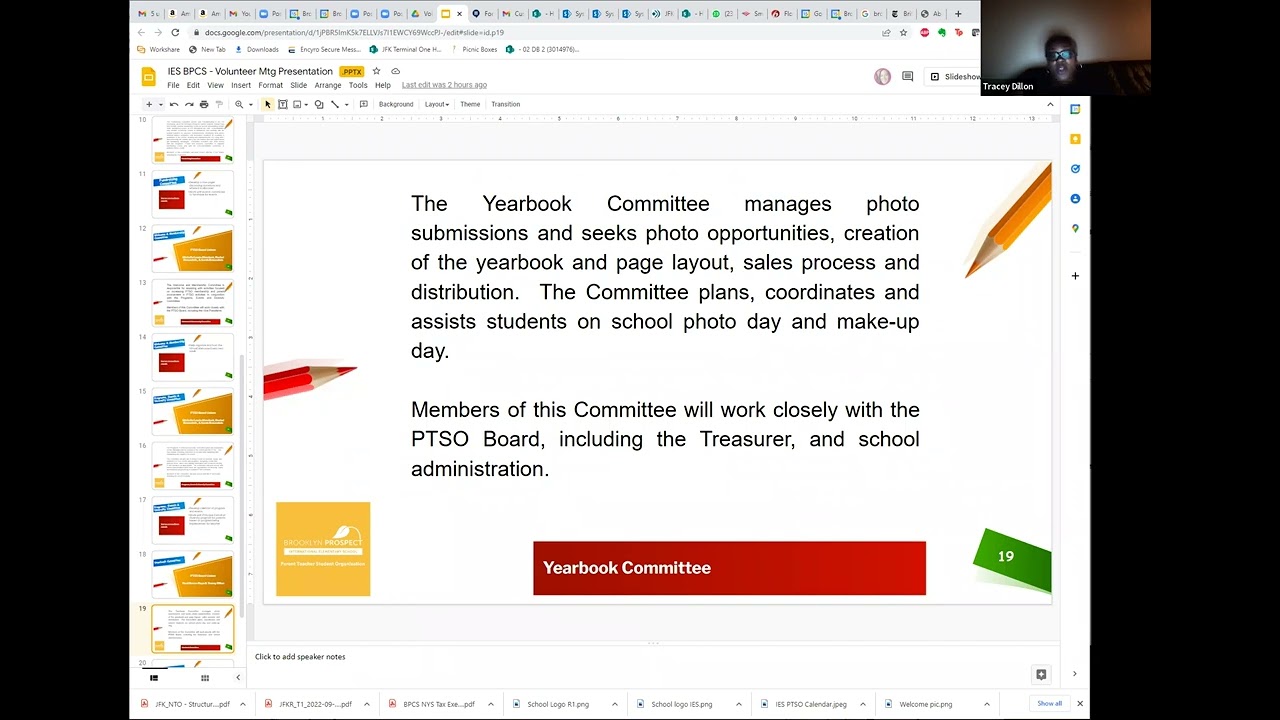This screenshot has height=720, width=1280.
Task: Click the Add comment icon in toolbar
Action: tap(363, 104)
